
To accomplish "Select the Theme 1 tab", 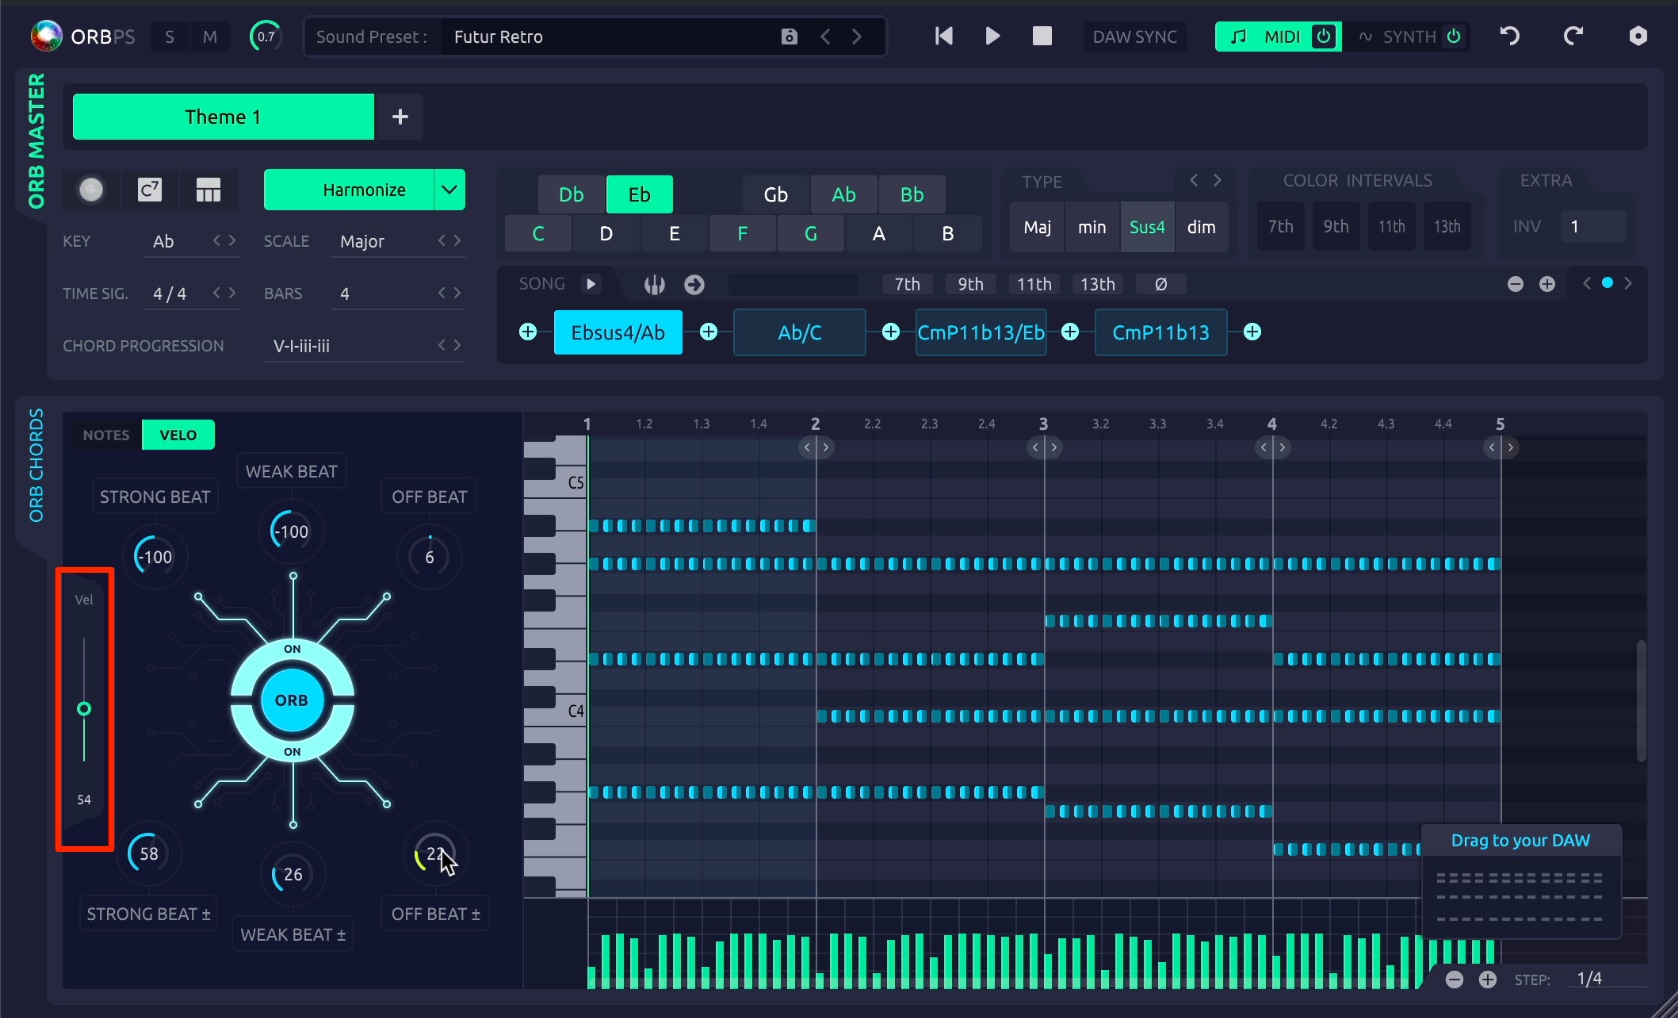I will pos(223,117).
